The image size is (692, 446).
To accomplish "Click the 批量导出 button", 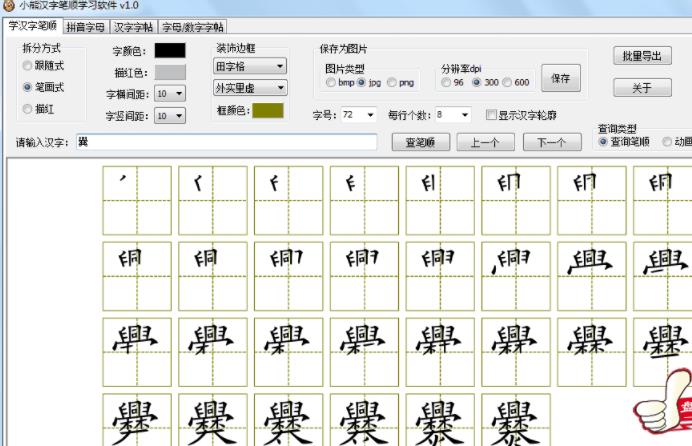I will click(642, 56).
